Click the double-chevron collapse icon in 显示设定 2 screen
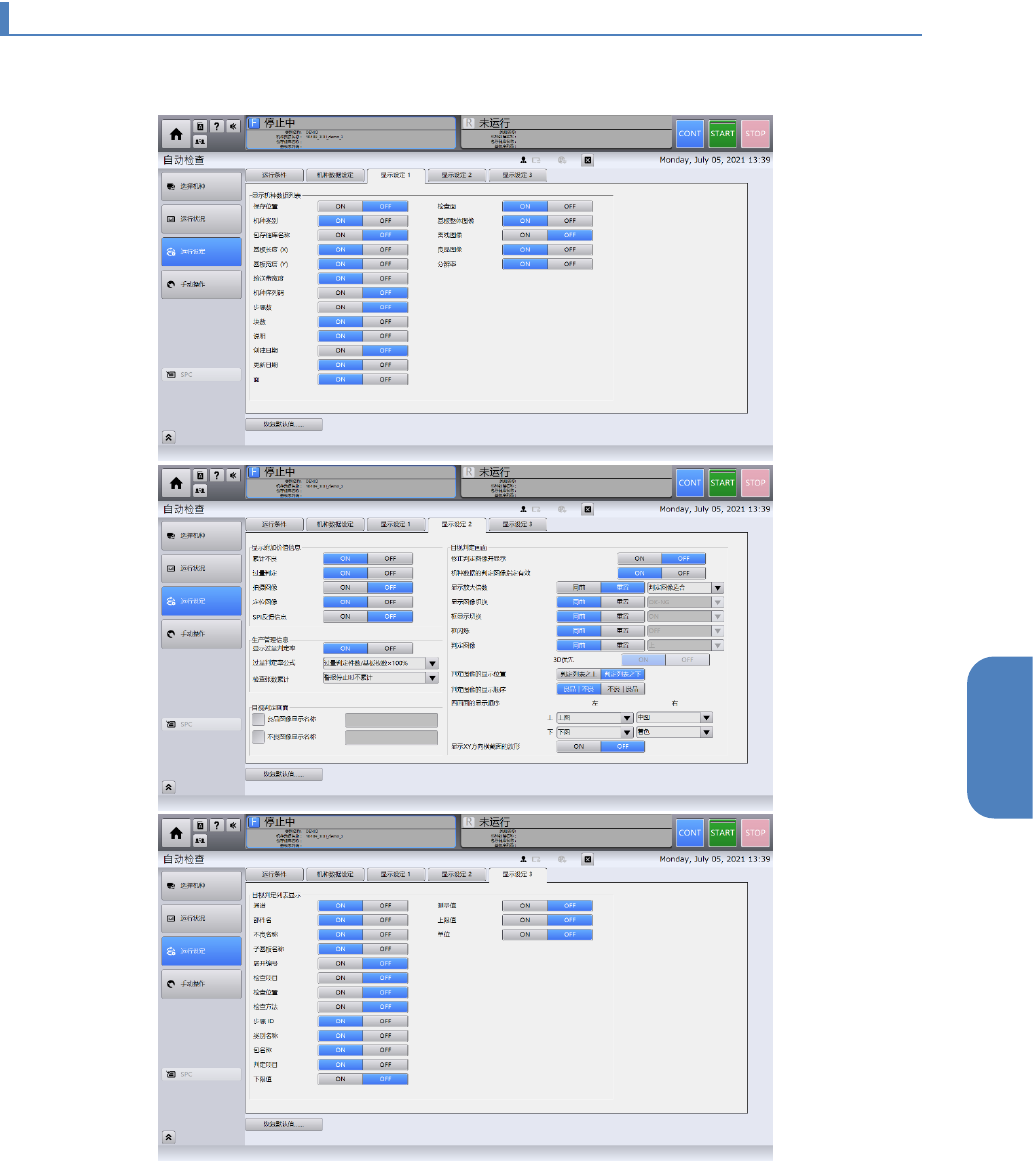The width and height of the screenshot is (1033, 1161). pos(169,787)
